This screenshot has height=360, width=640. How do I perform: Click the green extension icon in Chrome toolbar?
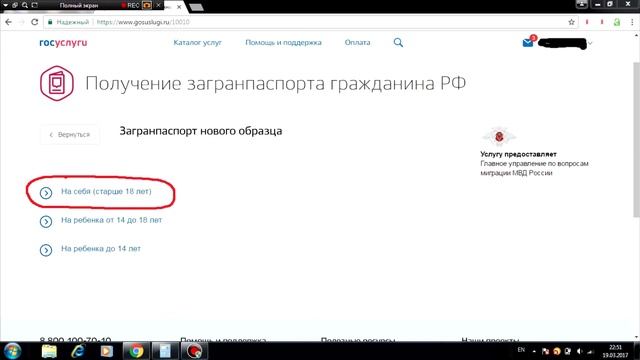coord(617,22)
